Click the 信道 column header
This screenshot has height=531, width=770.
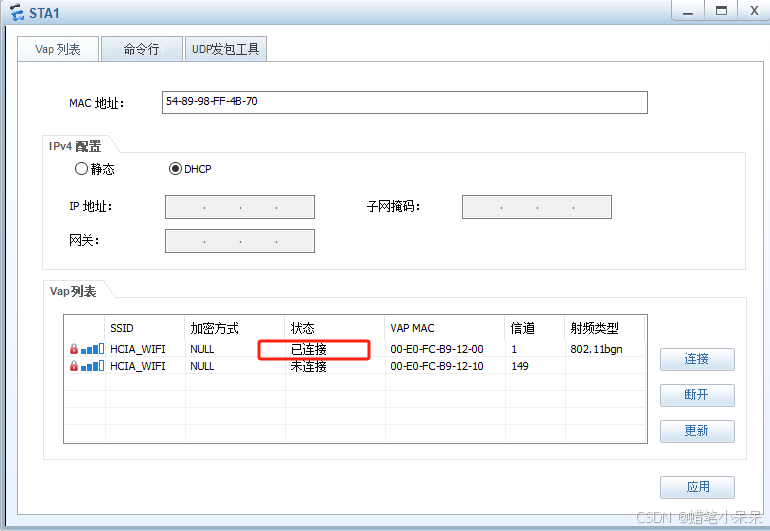click(x=535, y=328)
